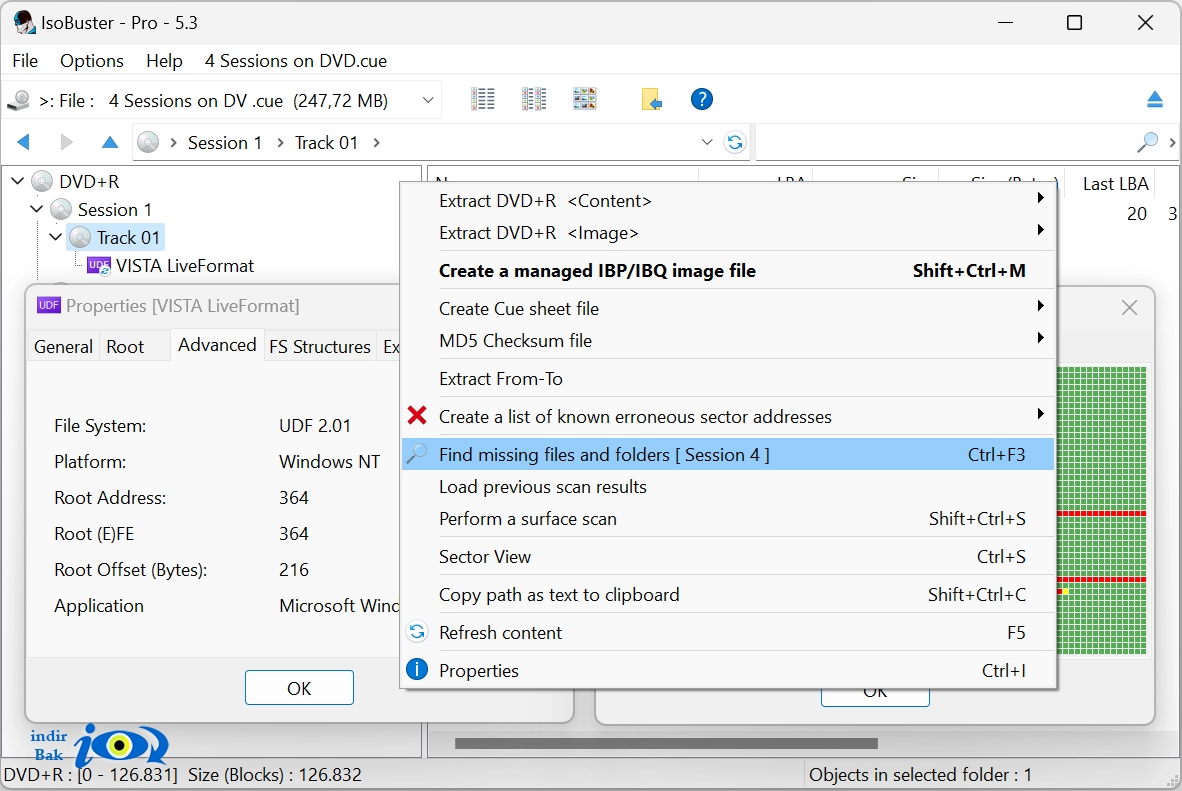Select the thumbnails view icon in toolbar
Screen dimensions: 1182x791
pyautogui.click(x=584, y=99)
